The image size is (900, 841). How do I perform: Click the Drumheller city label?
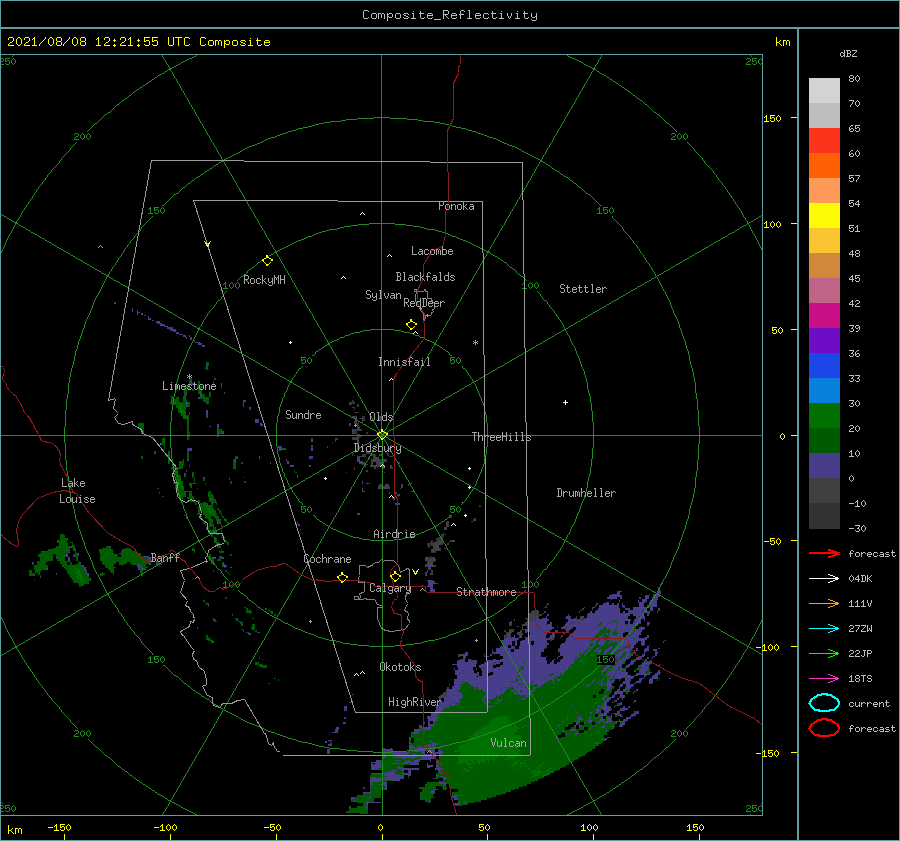(586, 493)
